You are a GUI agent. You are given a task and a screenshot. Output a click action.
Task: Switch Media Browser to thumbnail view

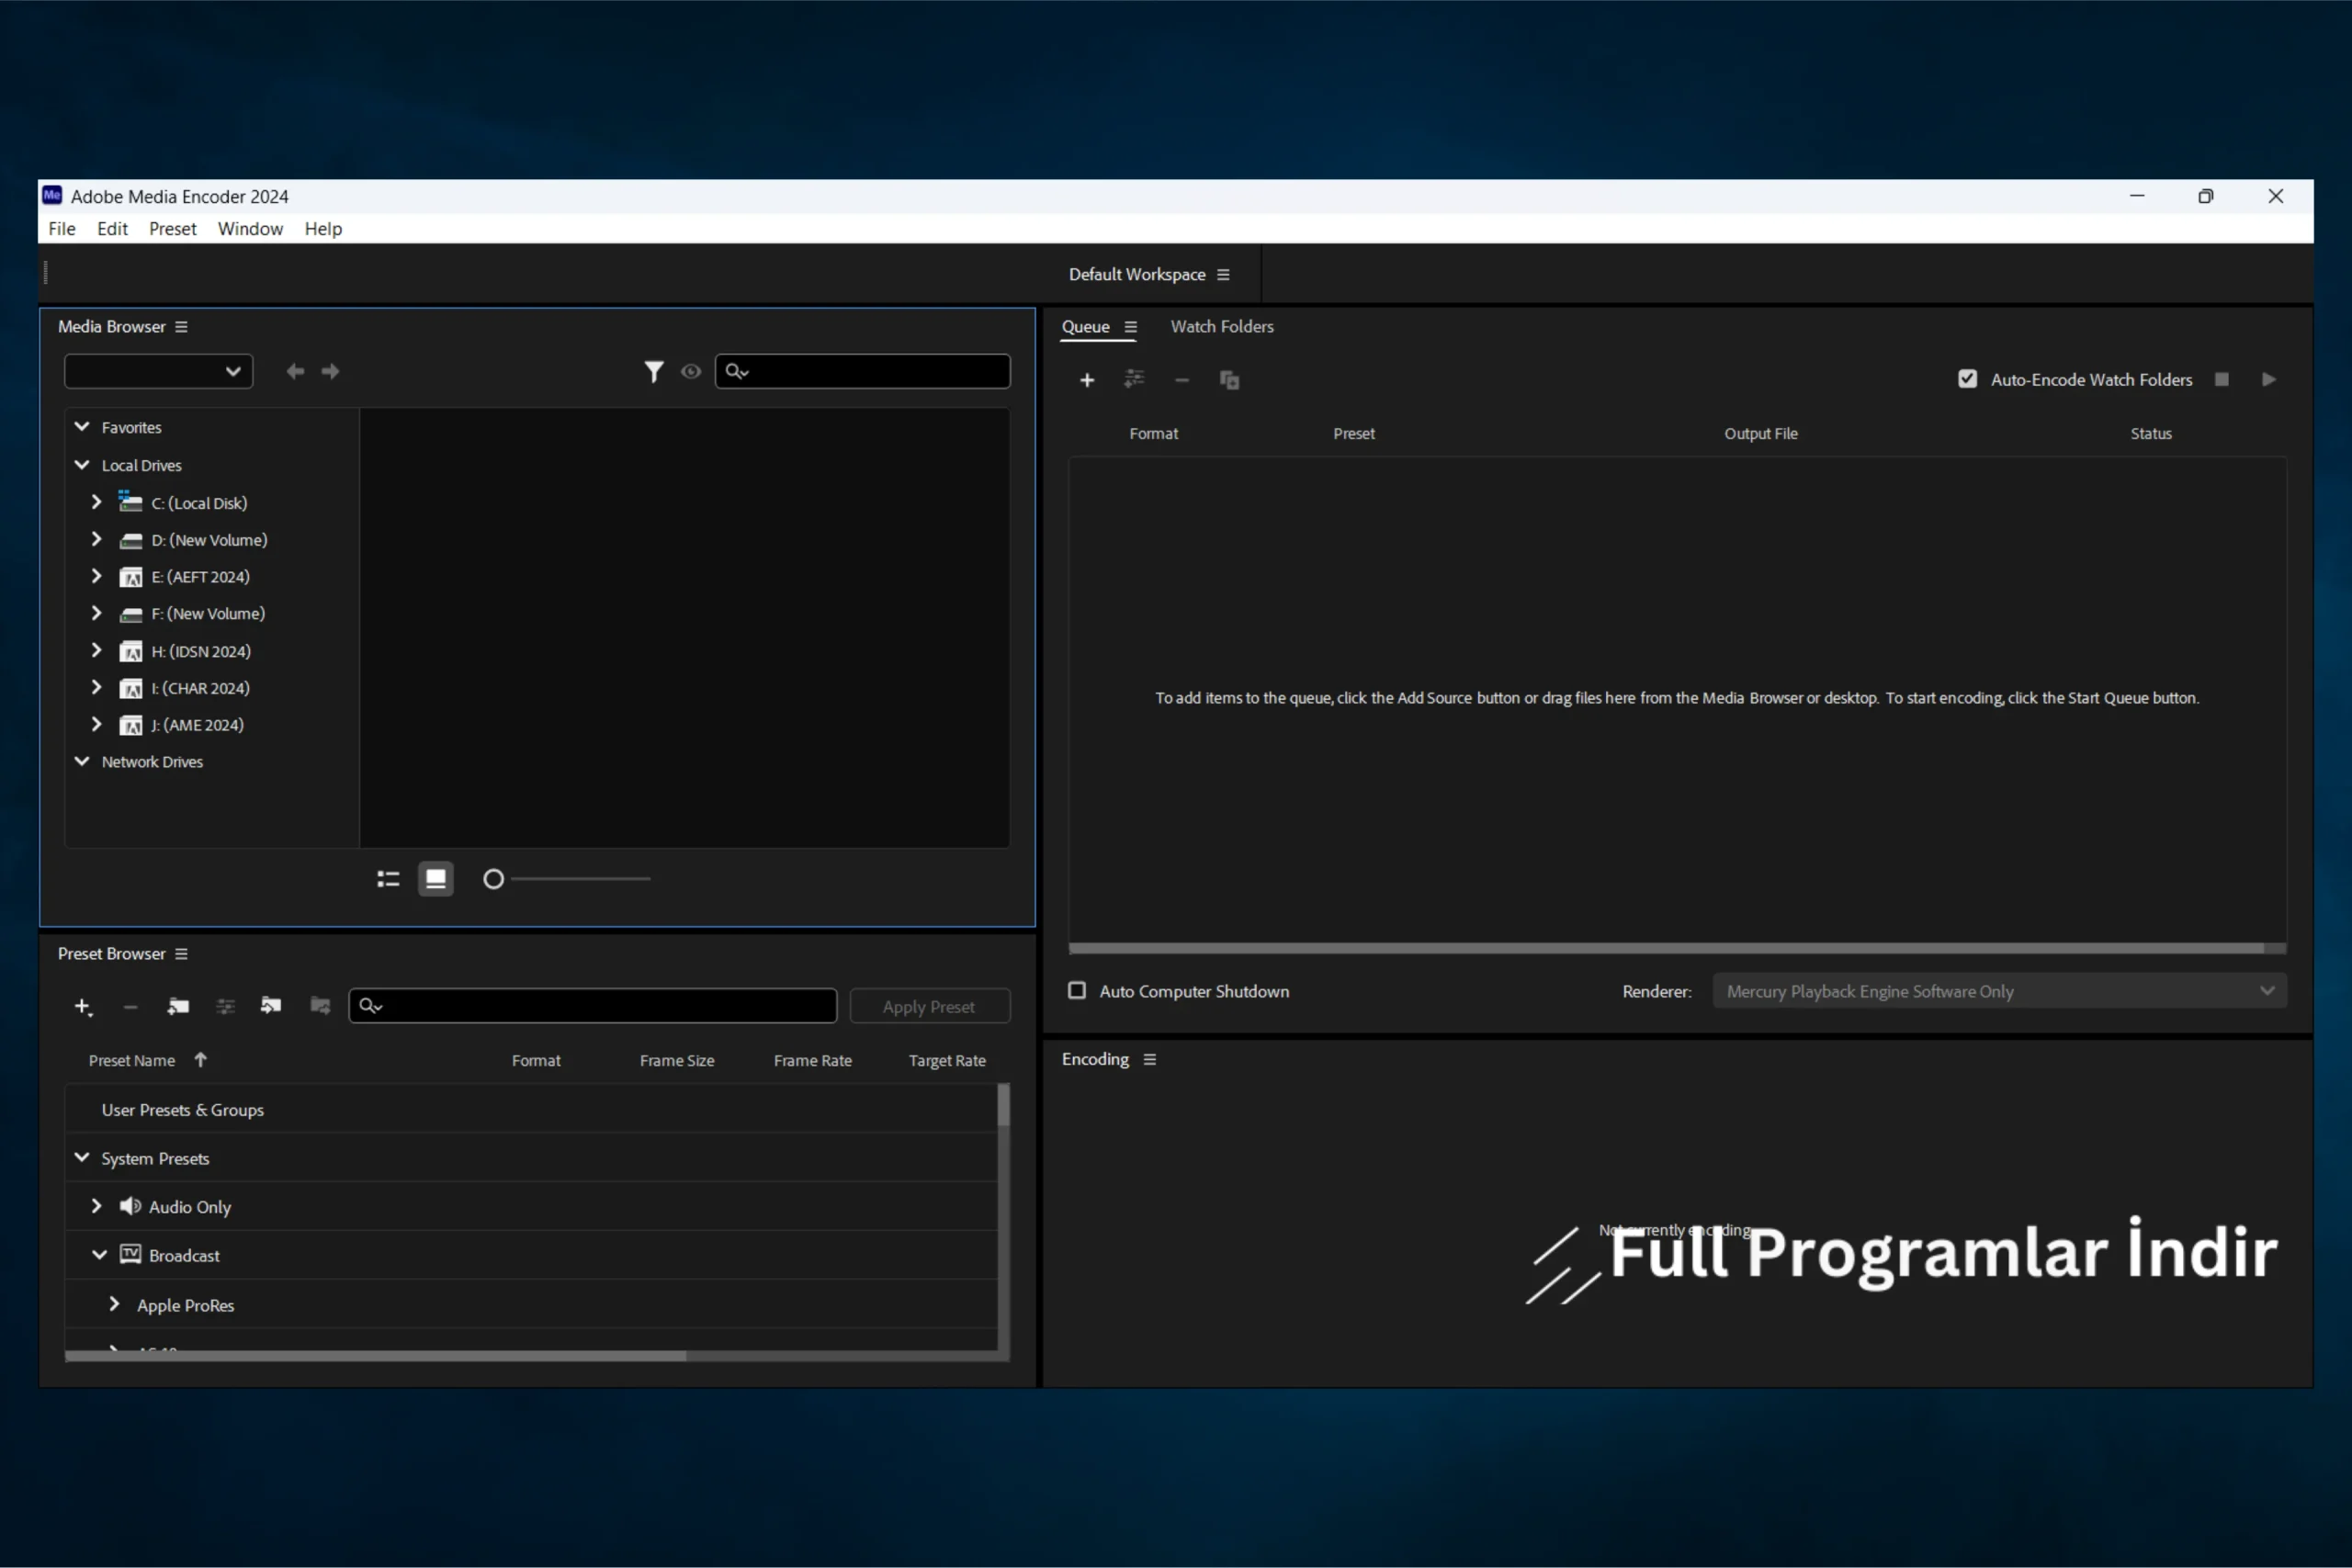coord(435,879)
